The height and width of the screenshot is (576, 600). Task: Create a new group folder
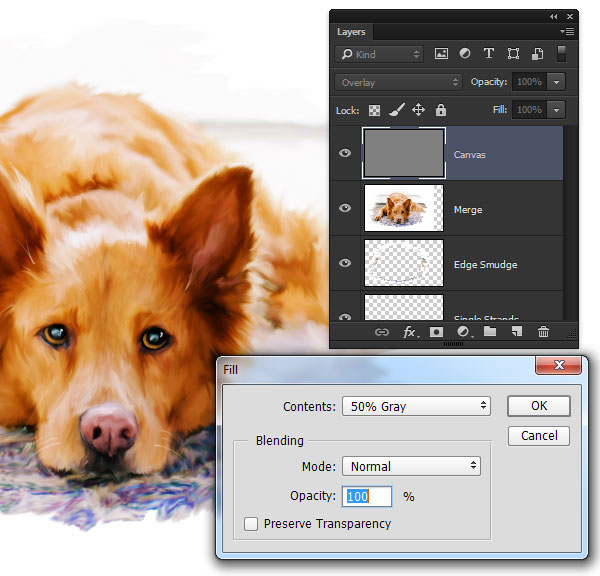[x=490, y=331]
